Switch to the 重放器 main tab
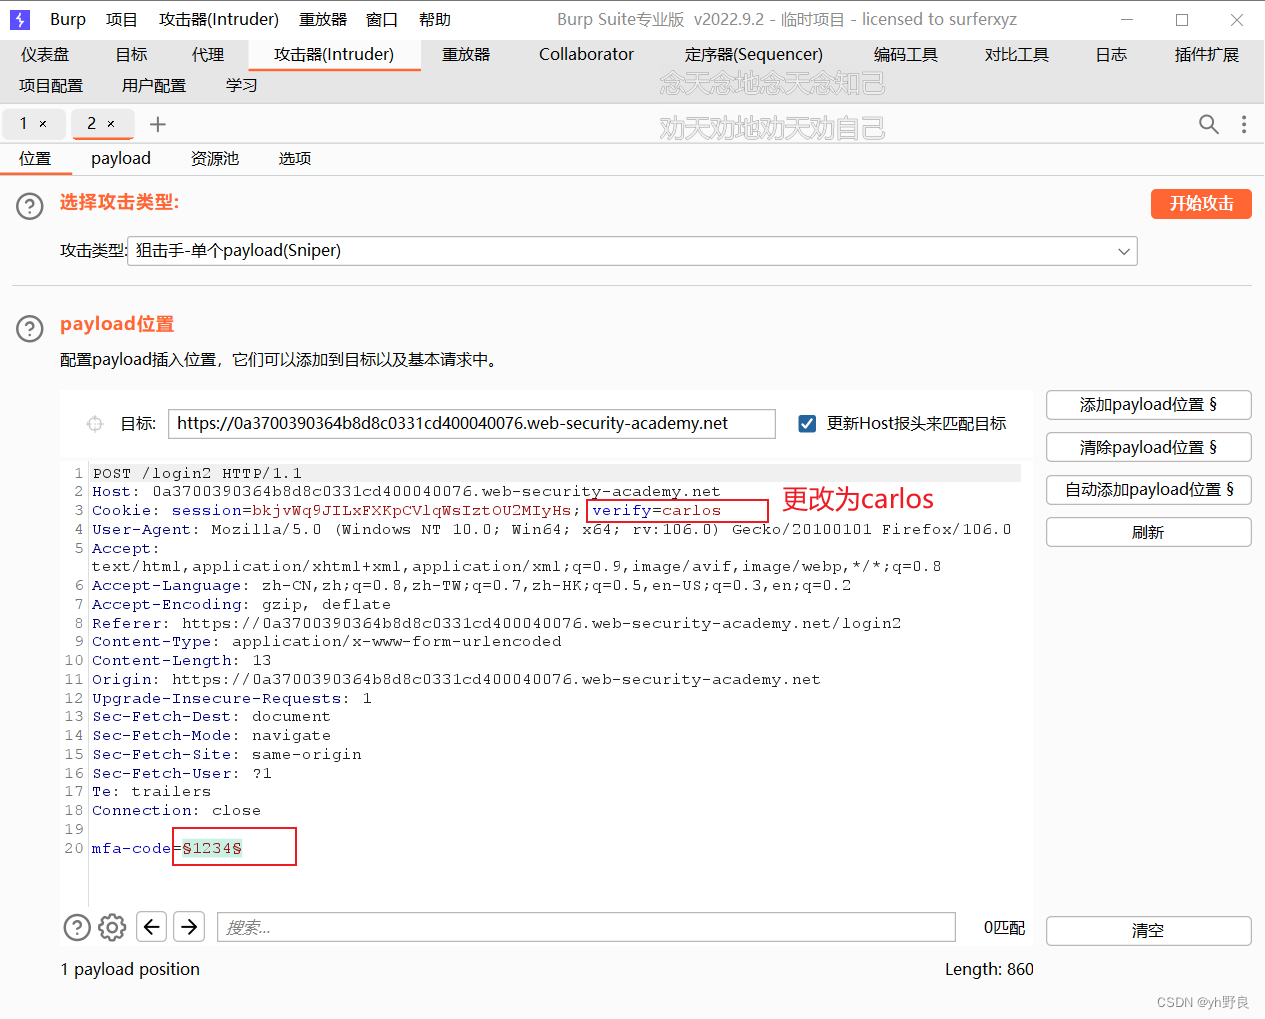 [466, 55]
